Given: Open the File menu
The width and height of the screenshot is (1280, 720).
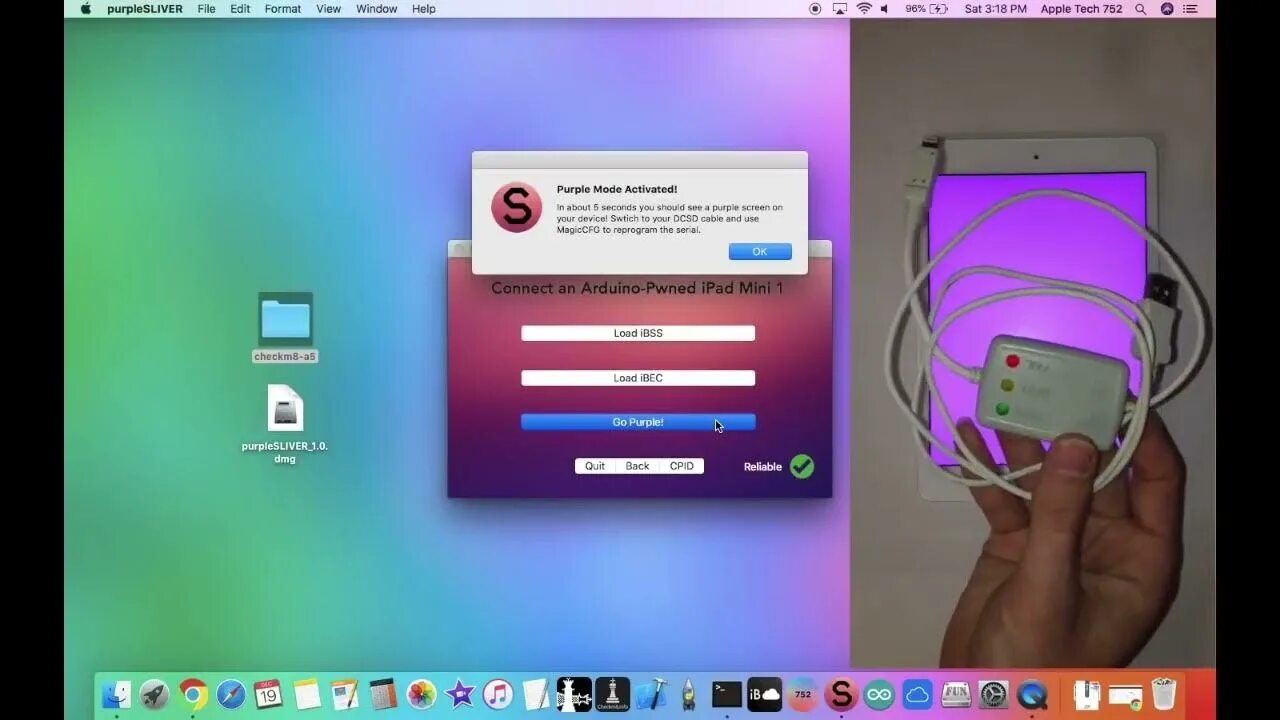Looking at the screenshot, I should coord(206,9).
